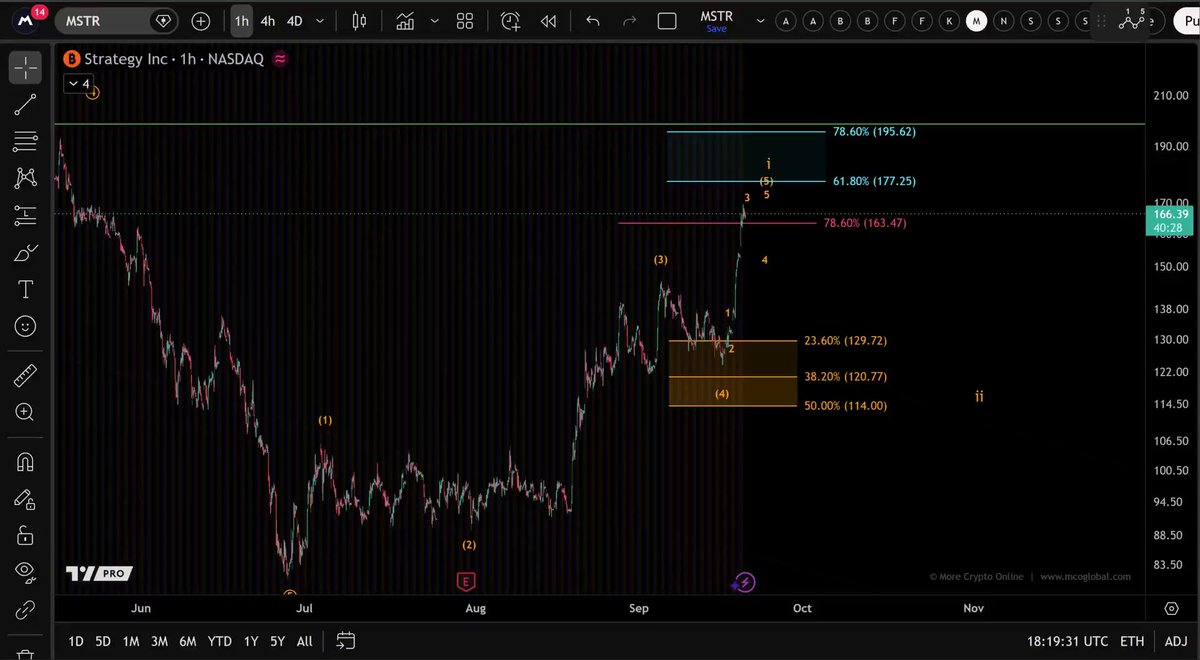Click the red earnings E marker
This screenshot has height=660, width=1200.
coord(464,581)
